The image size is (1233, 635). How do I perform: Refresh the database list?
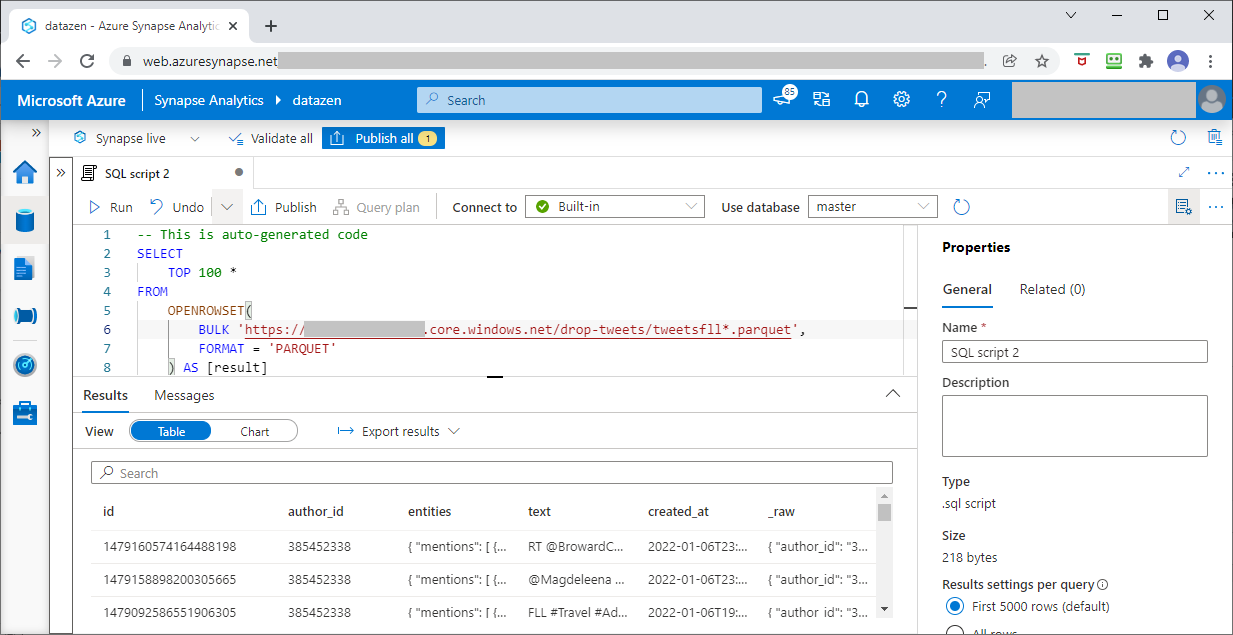[x=961, y=207]
